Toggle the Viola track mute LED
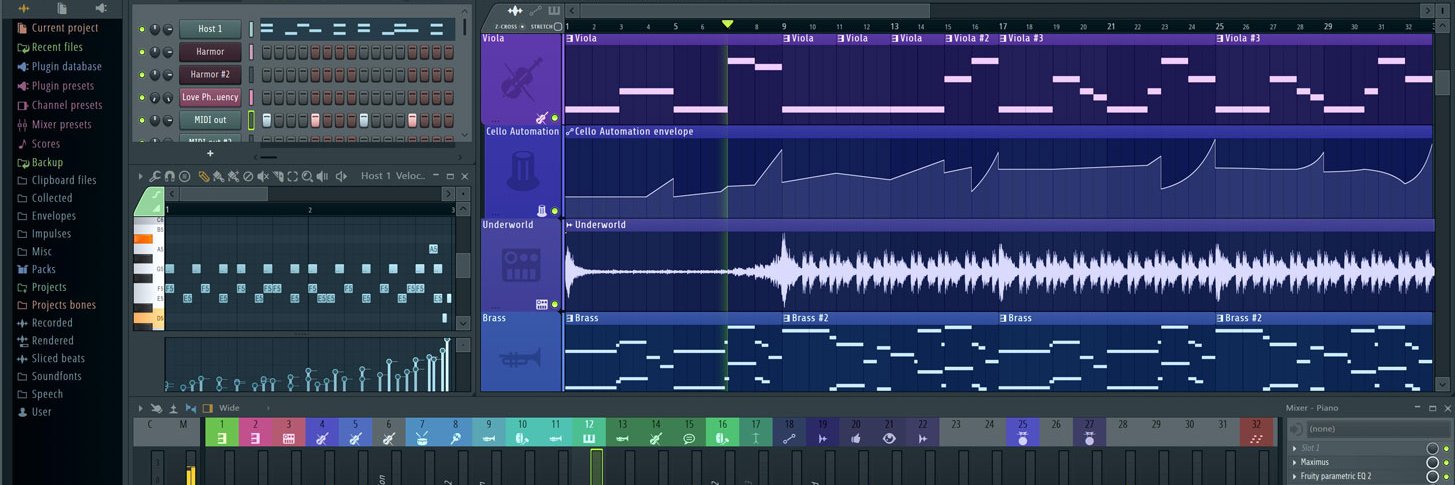The width and height of the screenshot is (1455, 485). coord(555,118)
